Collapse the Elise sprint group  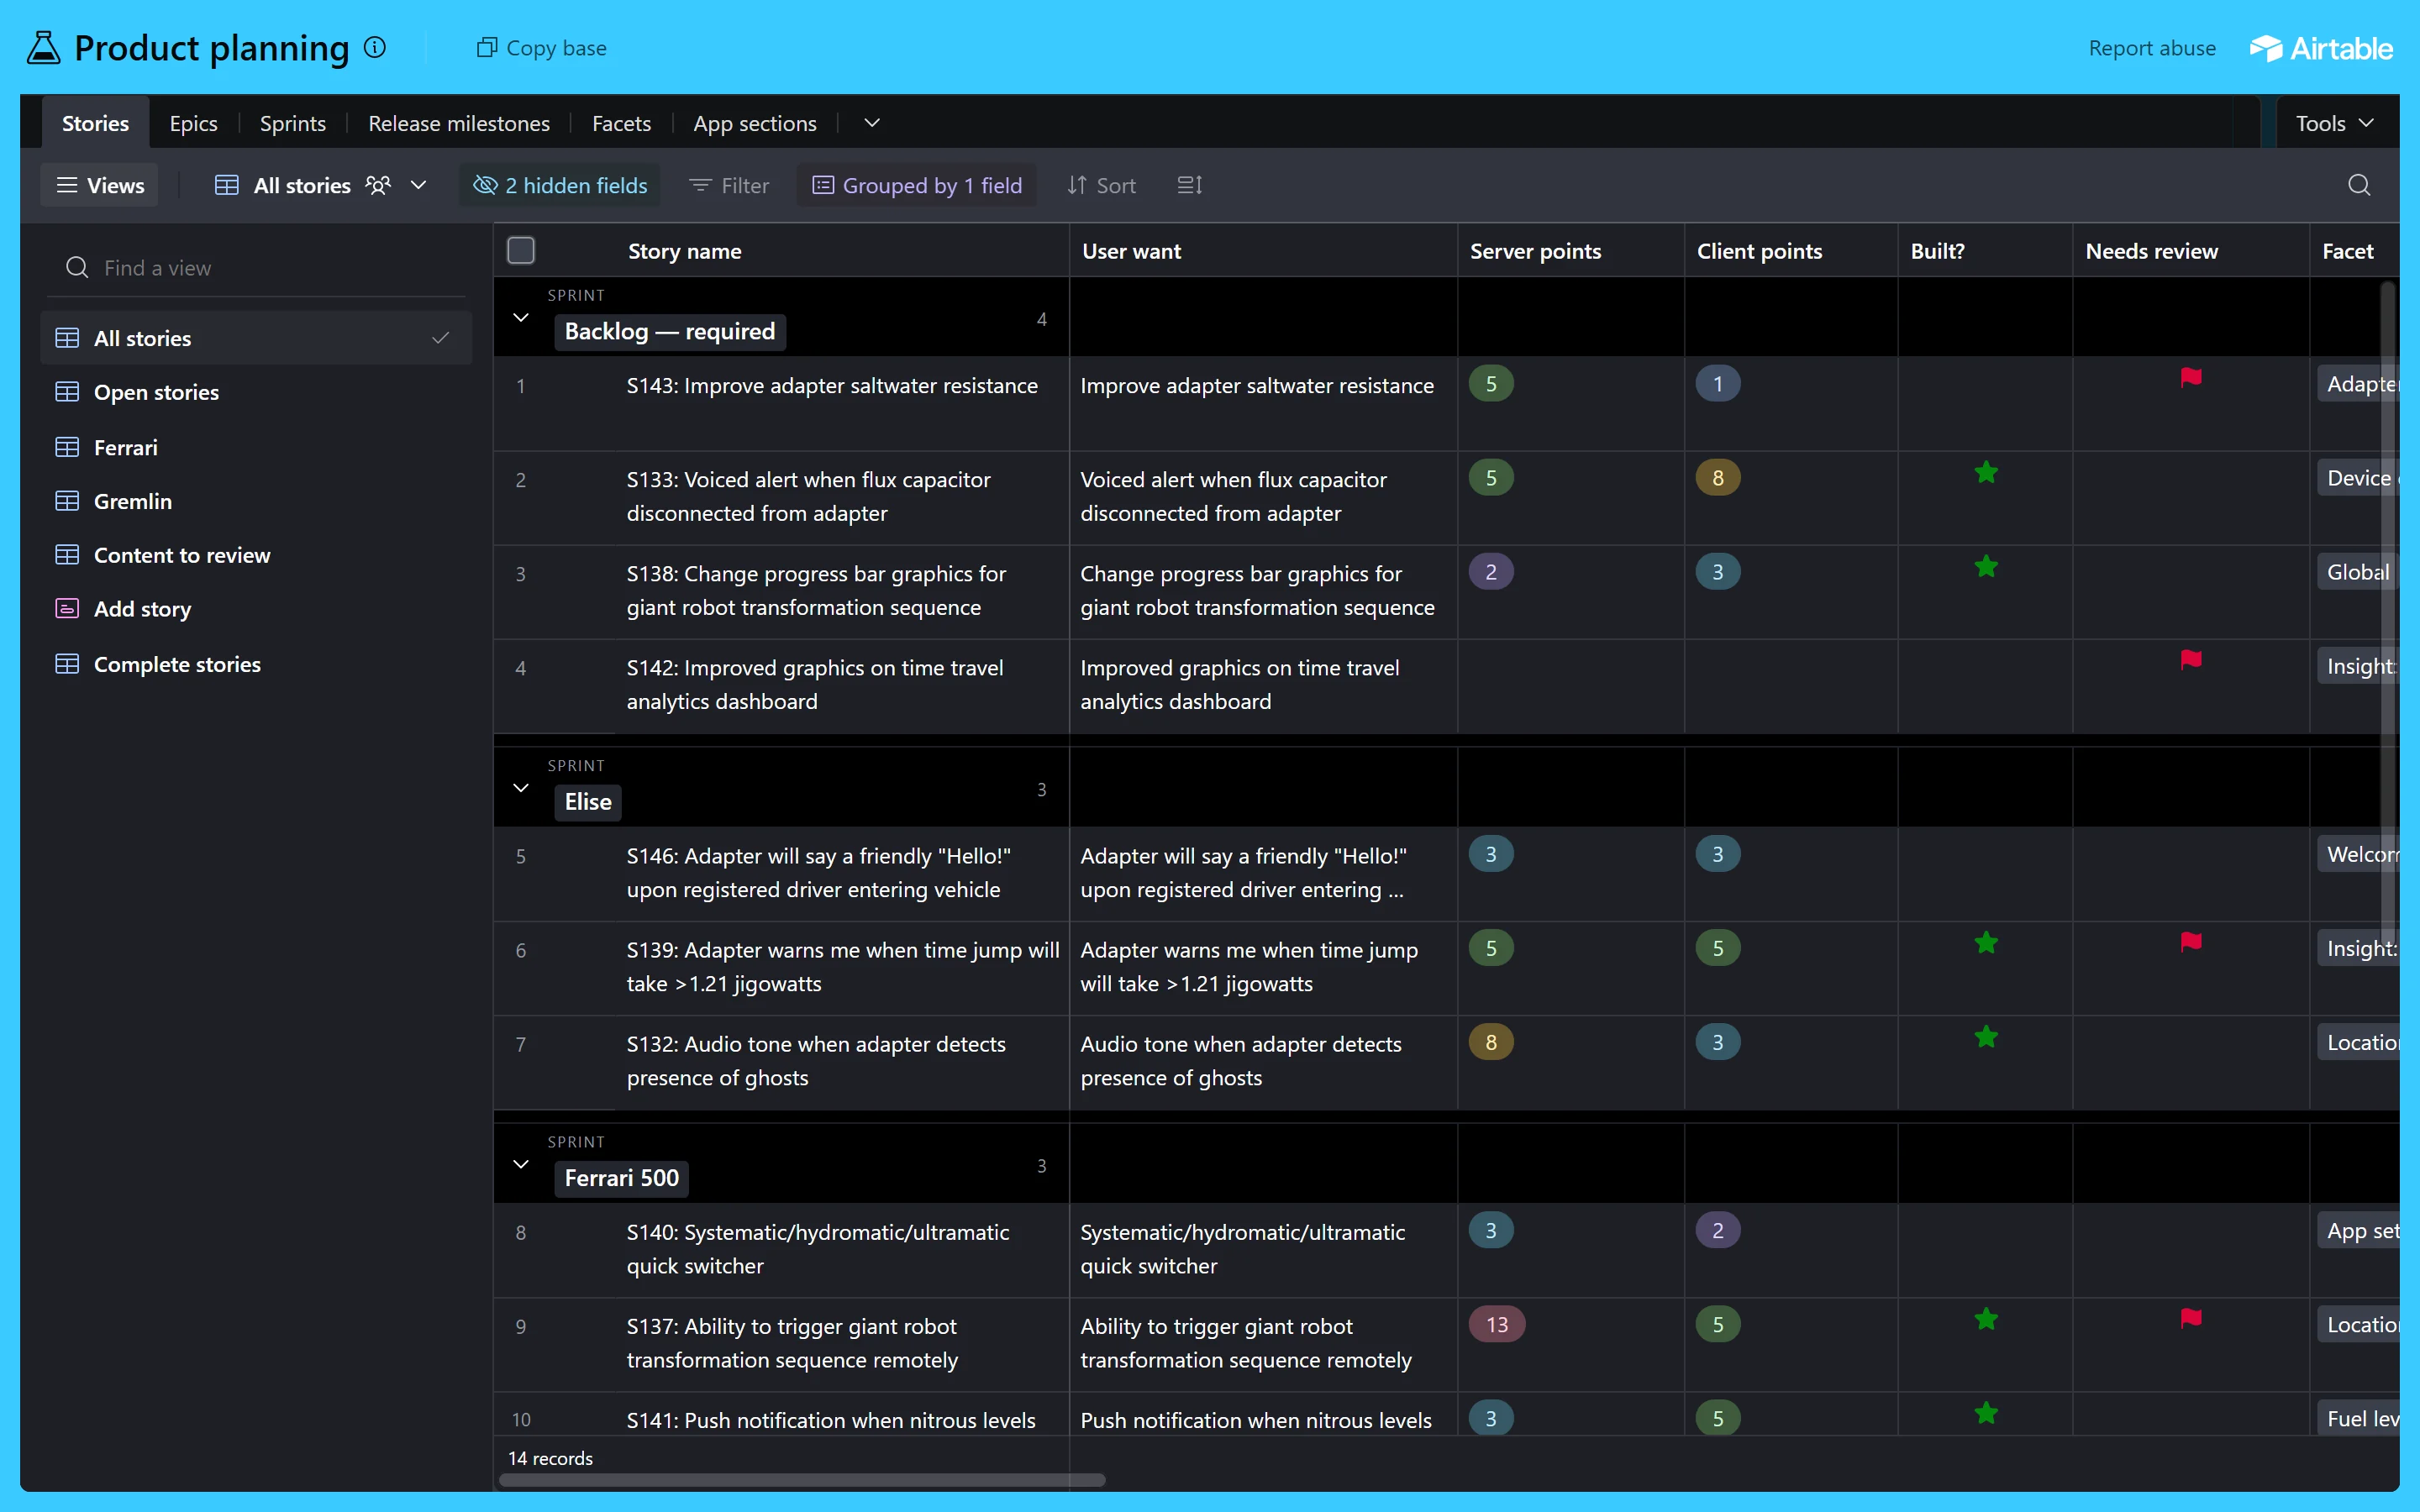click(521, 788)
